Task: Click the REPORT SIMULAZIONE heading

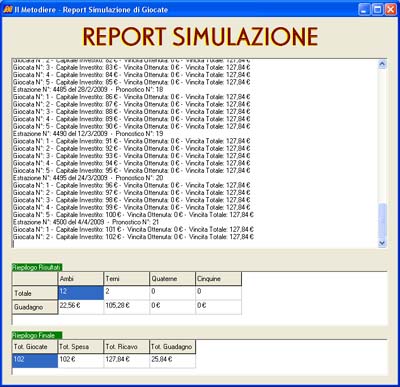Action: 200,37
